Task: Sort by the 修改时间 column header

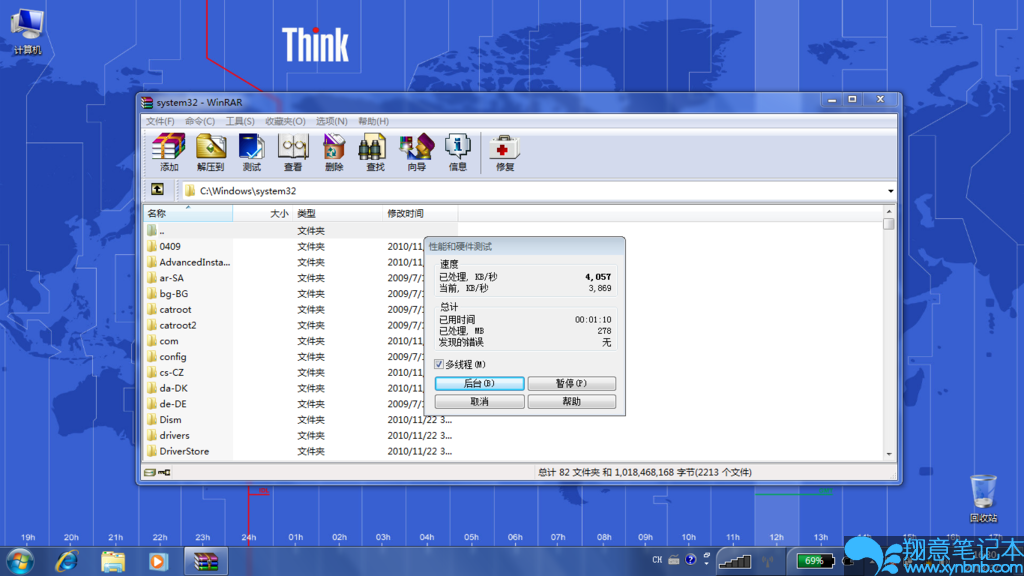Action: (x=420, y=214)
